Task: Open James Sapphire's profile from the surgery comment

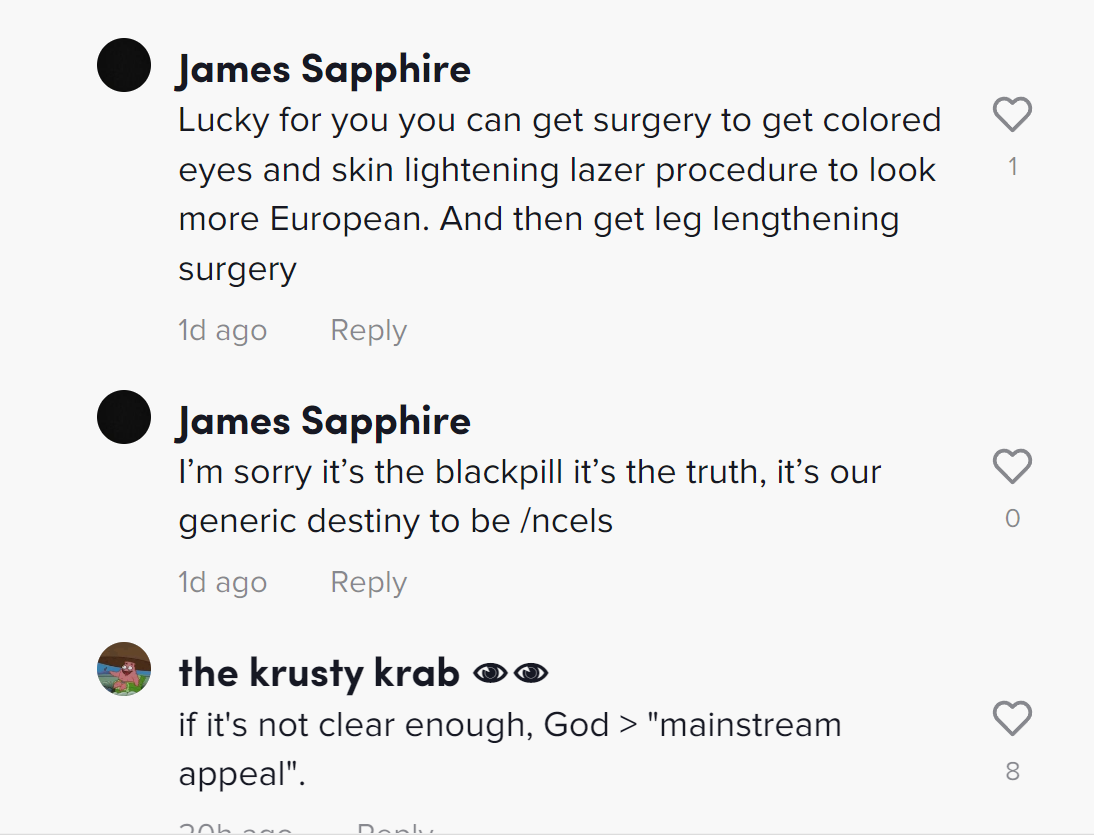Action: point(324,69)
